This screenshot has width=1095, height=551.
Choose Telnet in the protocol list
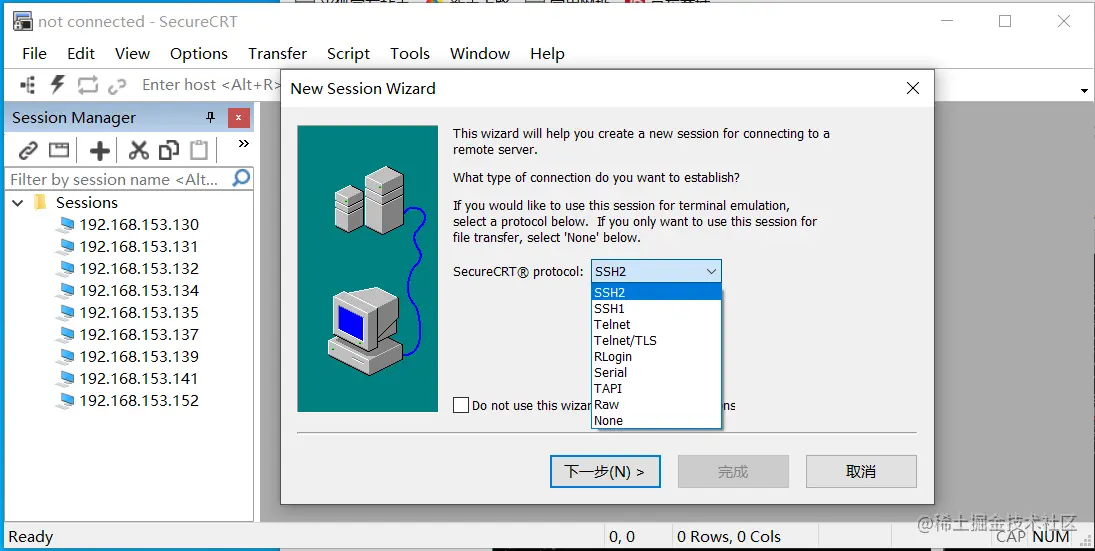pos(656,325)
